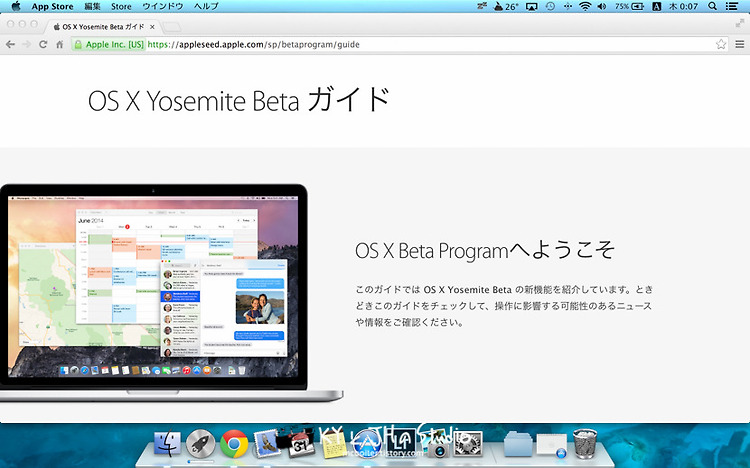The height and width of the screenshot is (468, 750).
Task: Open the 26° weather menu bar item
Action: [x=507, y=6]
